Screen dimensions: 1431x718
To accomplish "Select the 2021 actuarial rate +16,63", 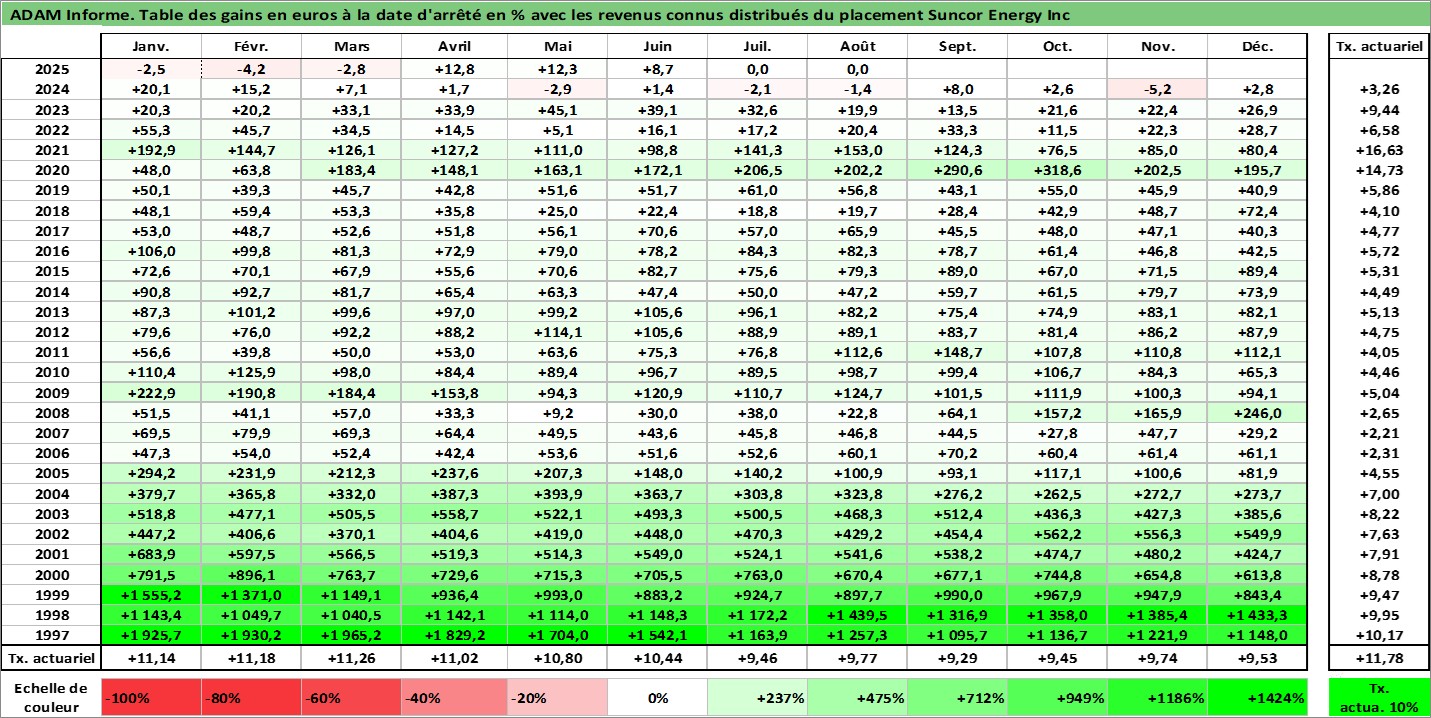I will click(1379, 150).
